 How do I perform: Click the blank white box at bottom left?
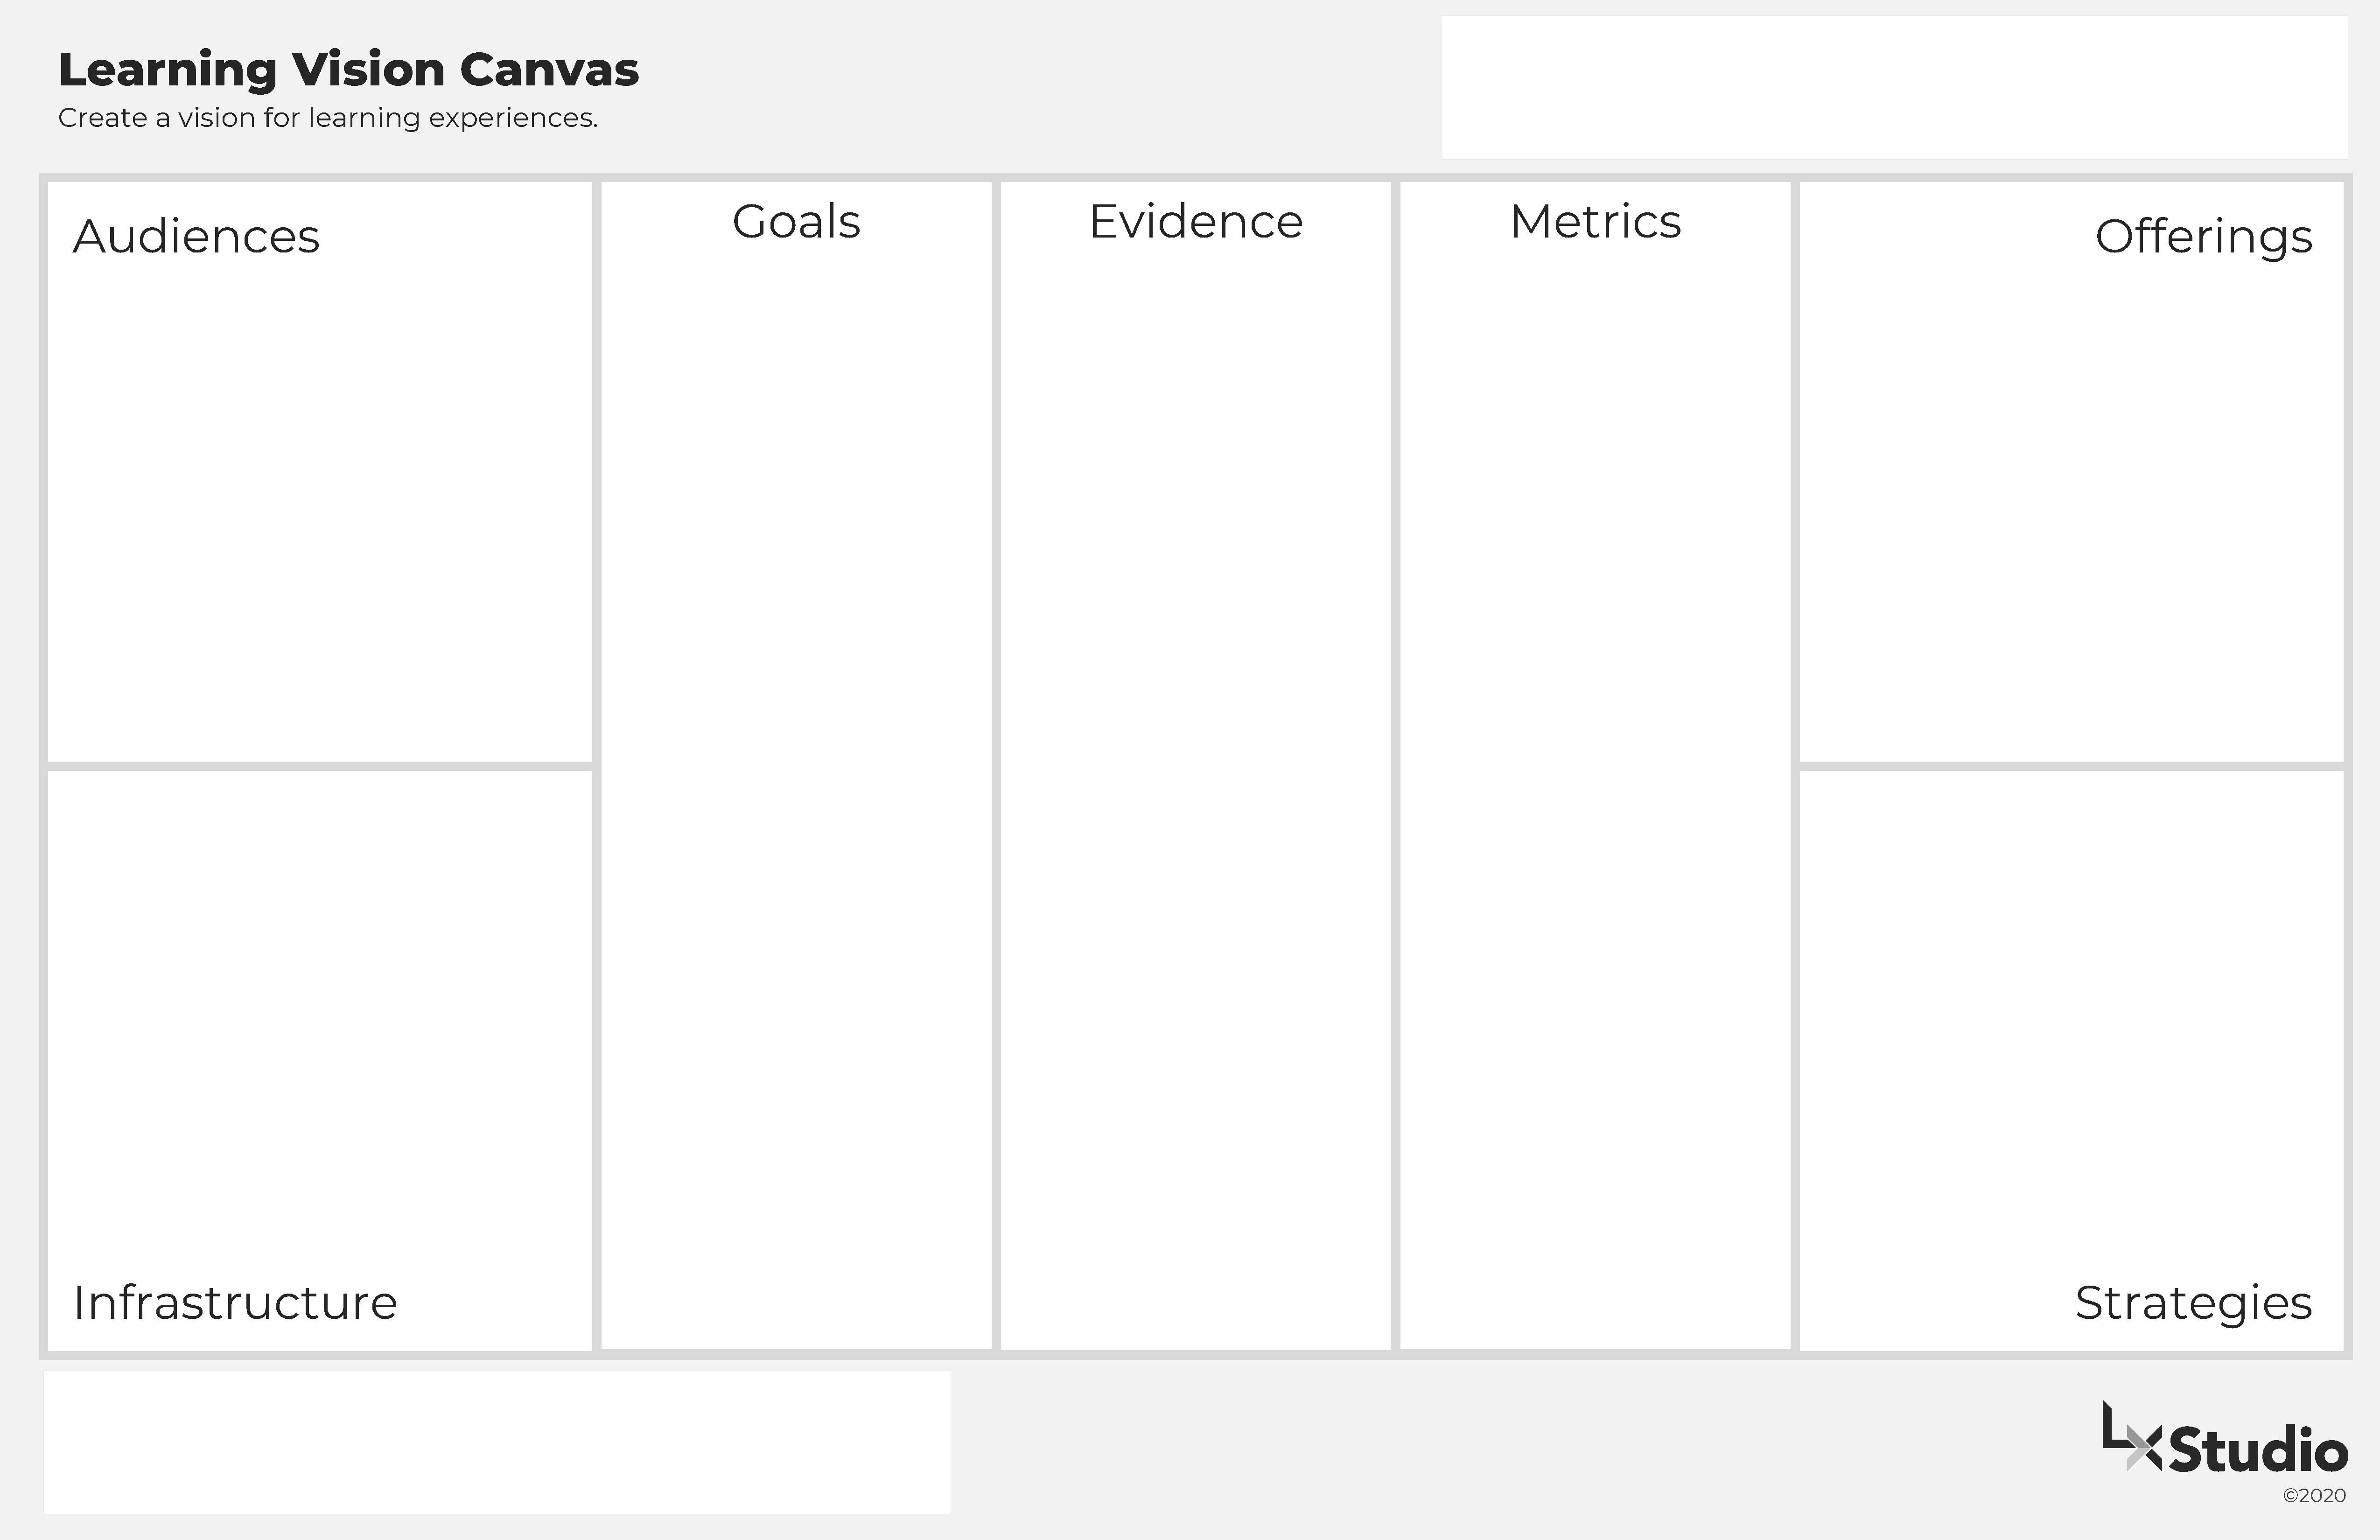click(x=497, y=1442)
